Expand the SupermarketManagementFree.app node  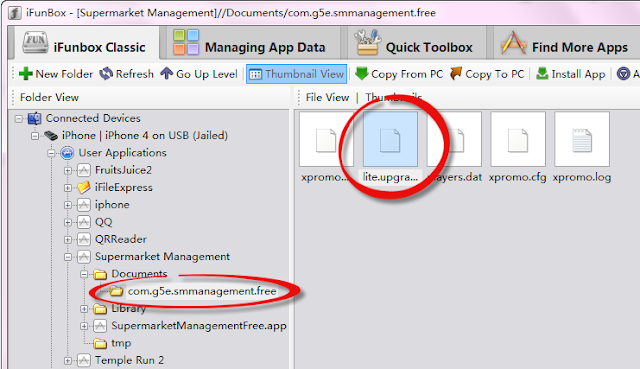[x=84, y=326]
